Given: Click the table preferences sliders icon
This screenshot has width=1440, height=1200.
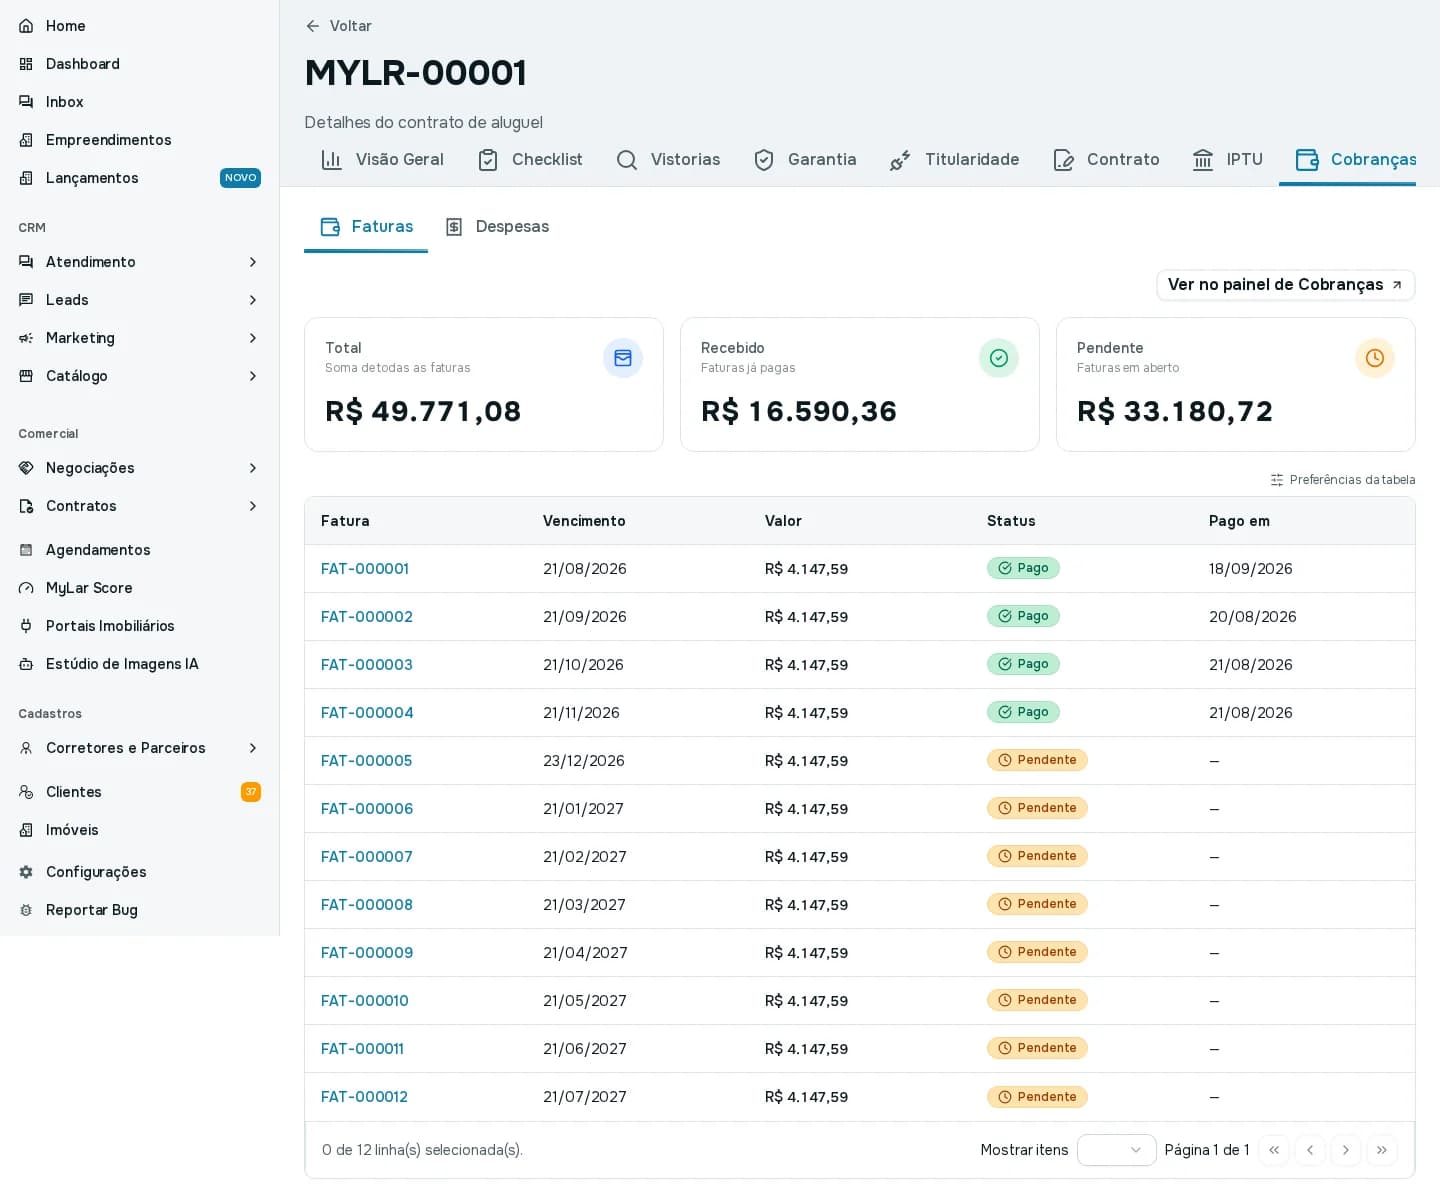Looking at the screenshot, I should click(x=1277, y=480).
